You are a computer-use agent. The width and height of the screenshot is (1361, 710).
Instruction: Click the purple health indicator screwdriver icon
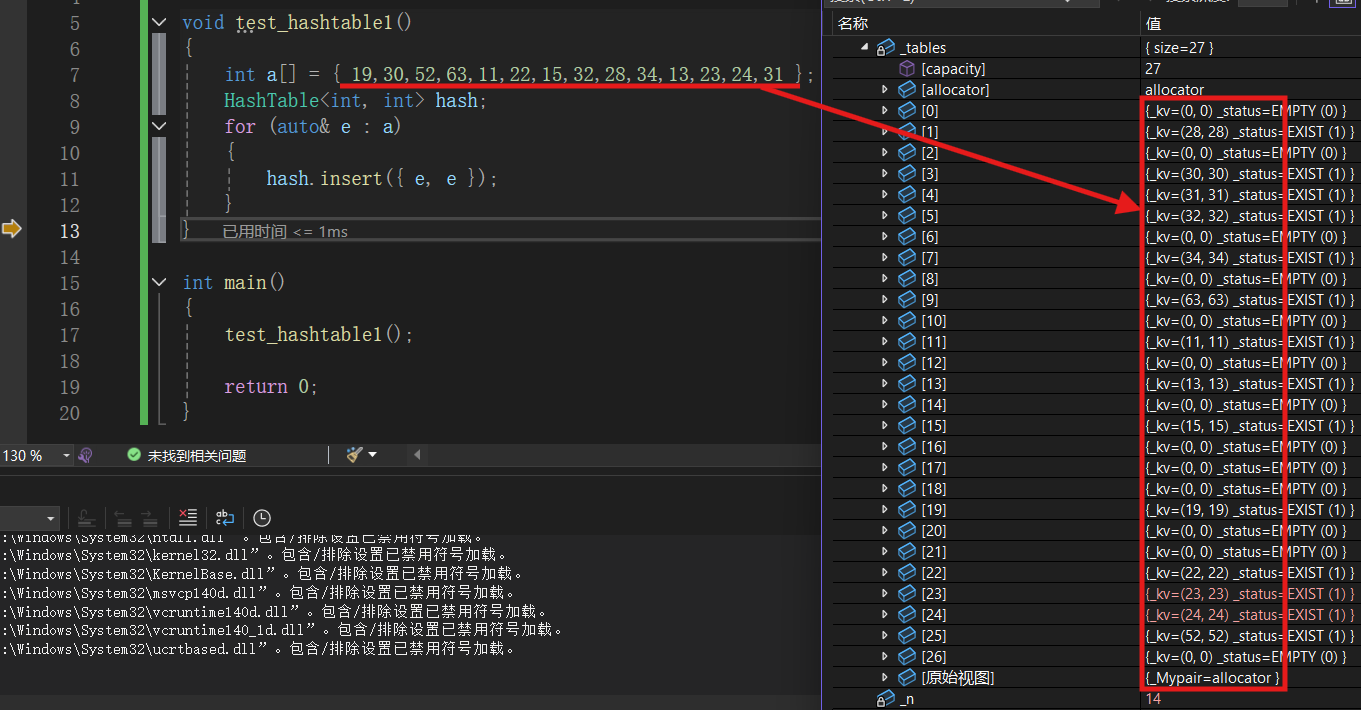pyautogui.click(x=85, y=455)
